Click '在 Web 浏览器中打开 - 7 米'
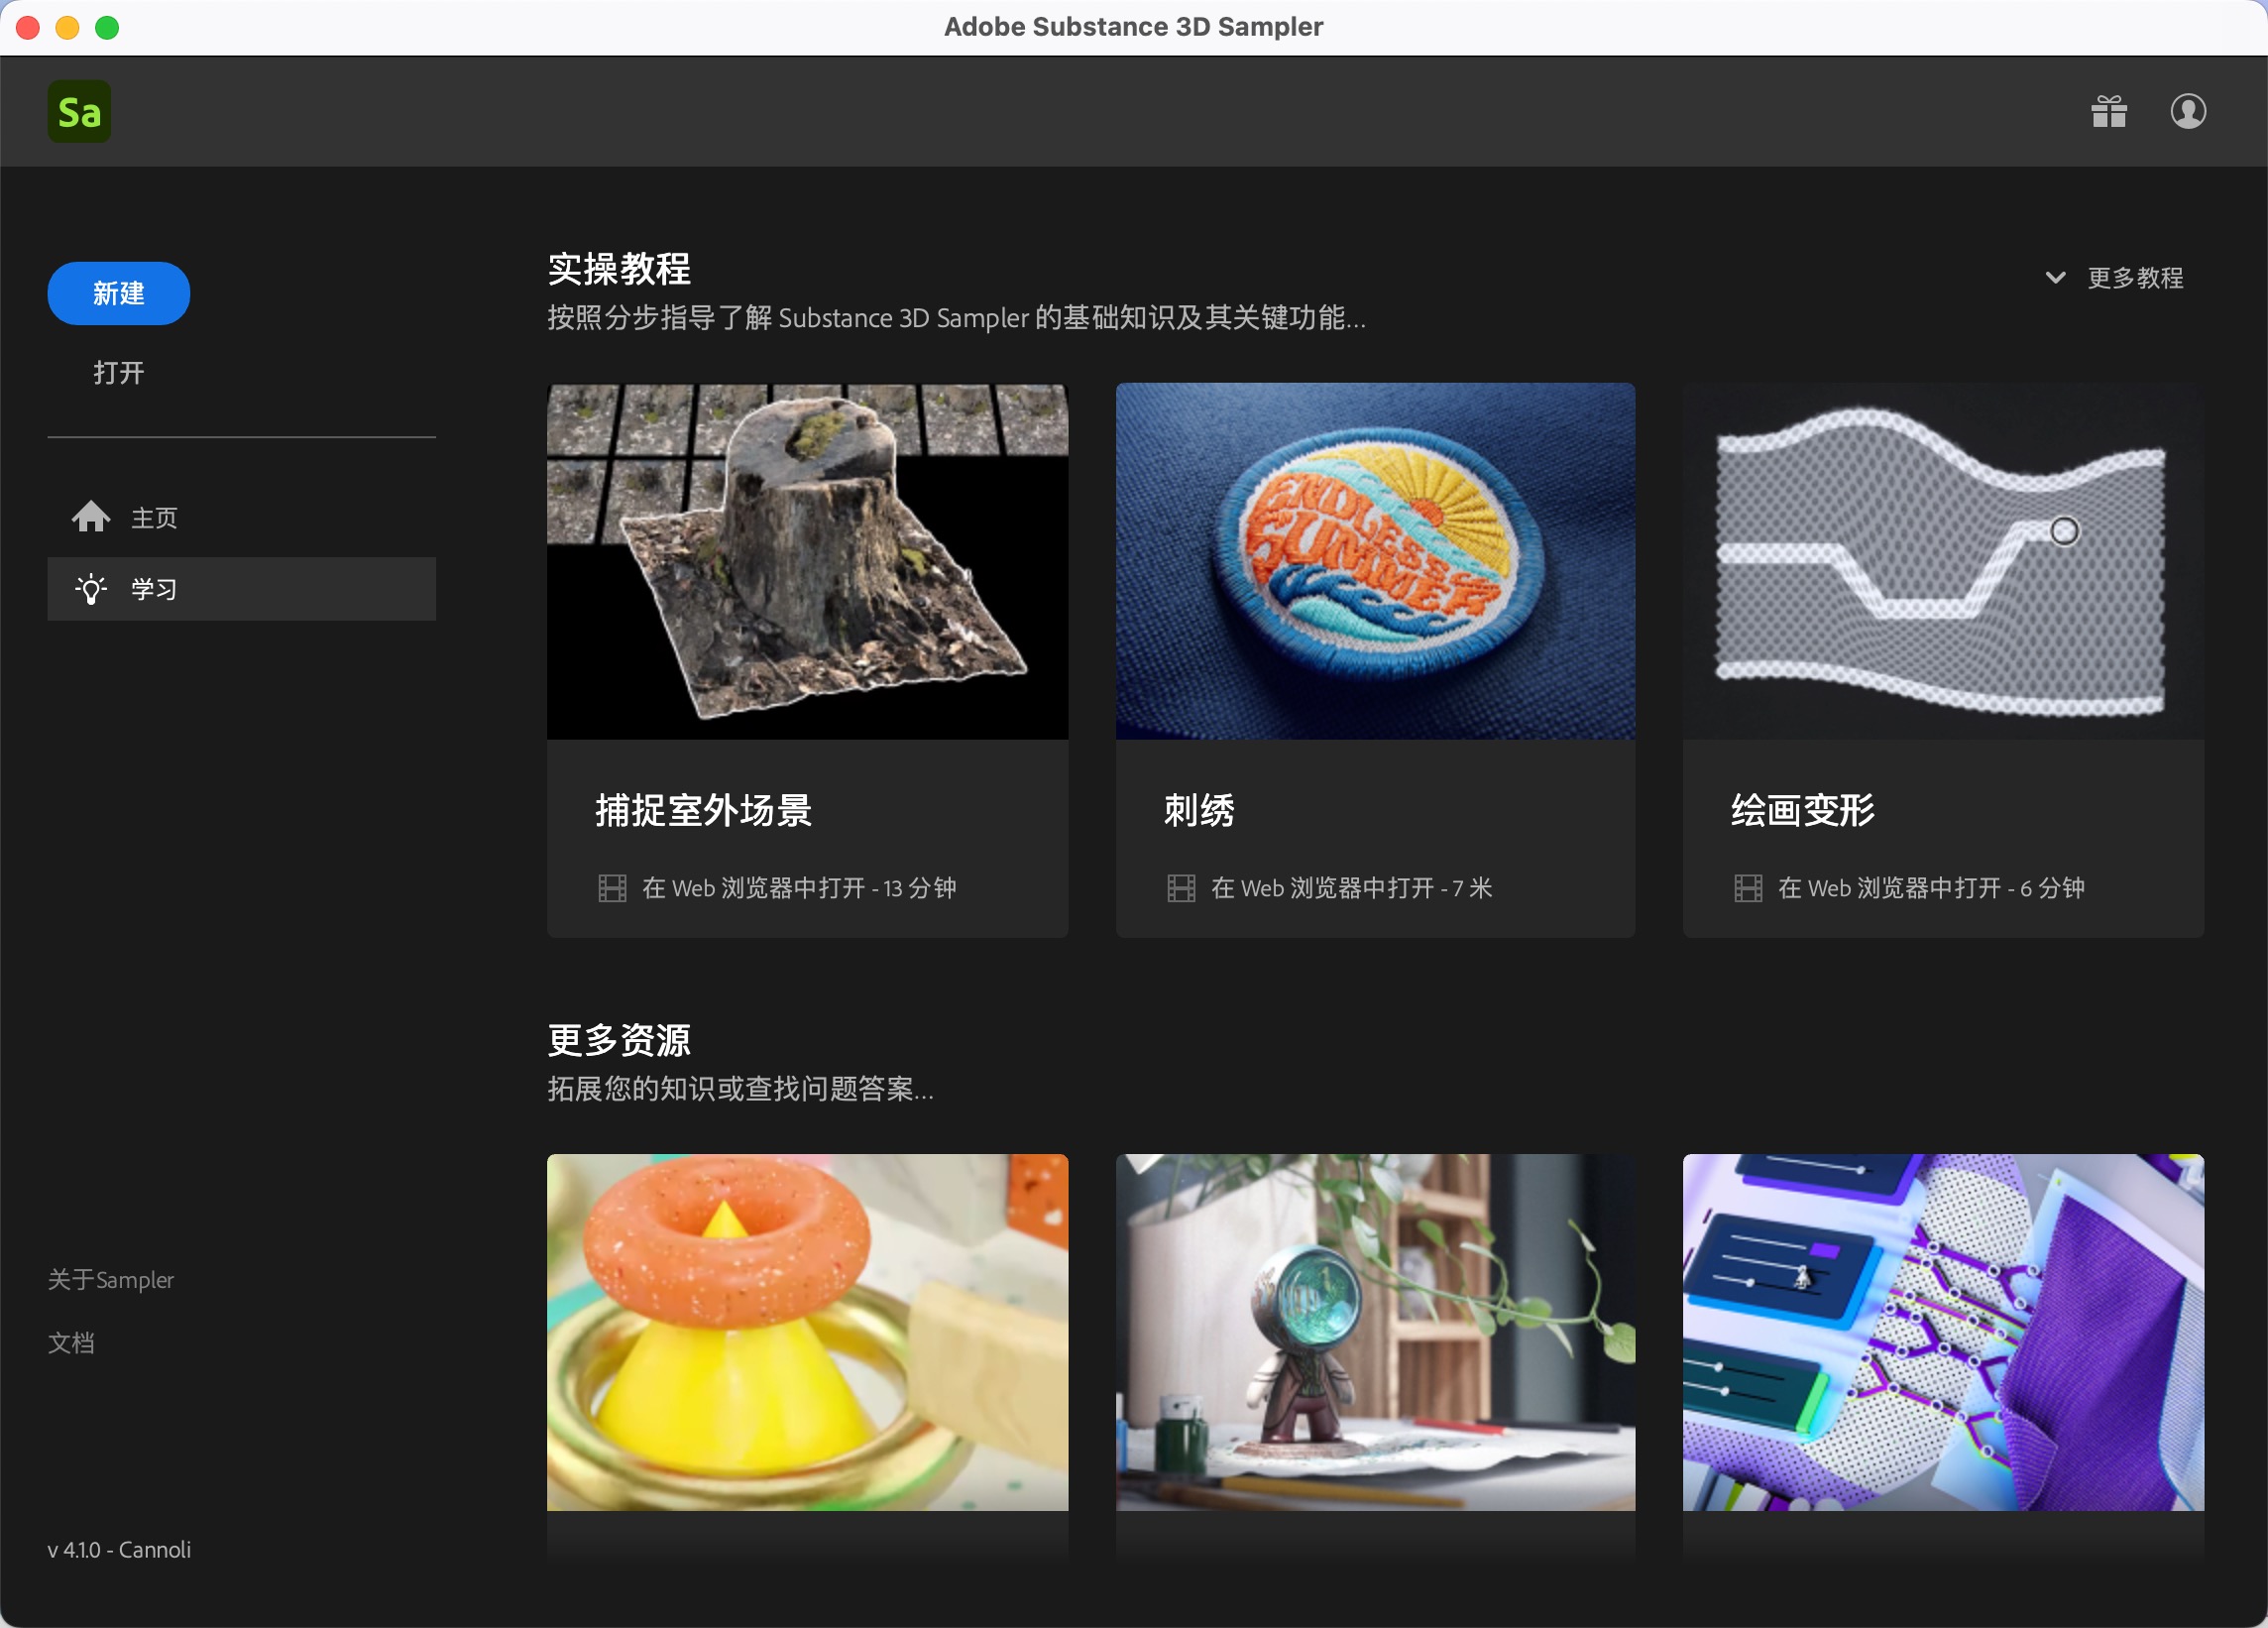The height and width of the screenshot is (1628, 2268). [1351, 888]
